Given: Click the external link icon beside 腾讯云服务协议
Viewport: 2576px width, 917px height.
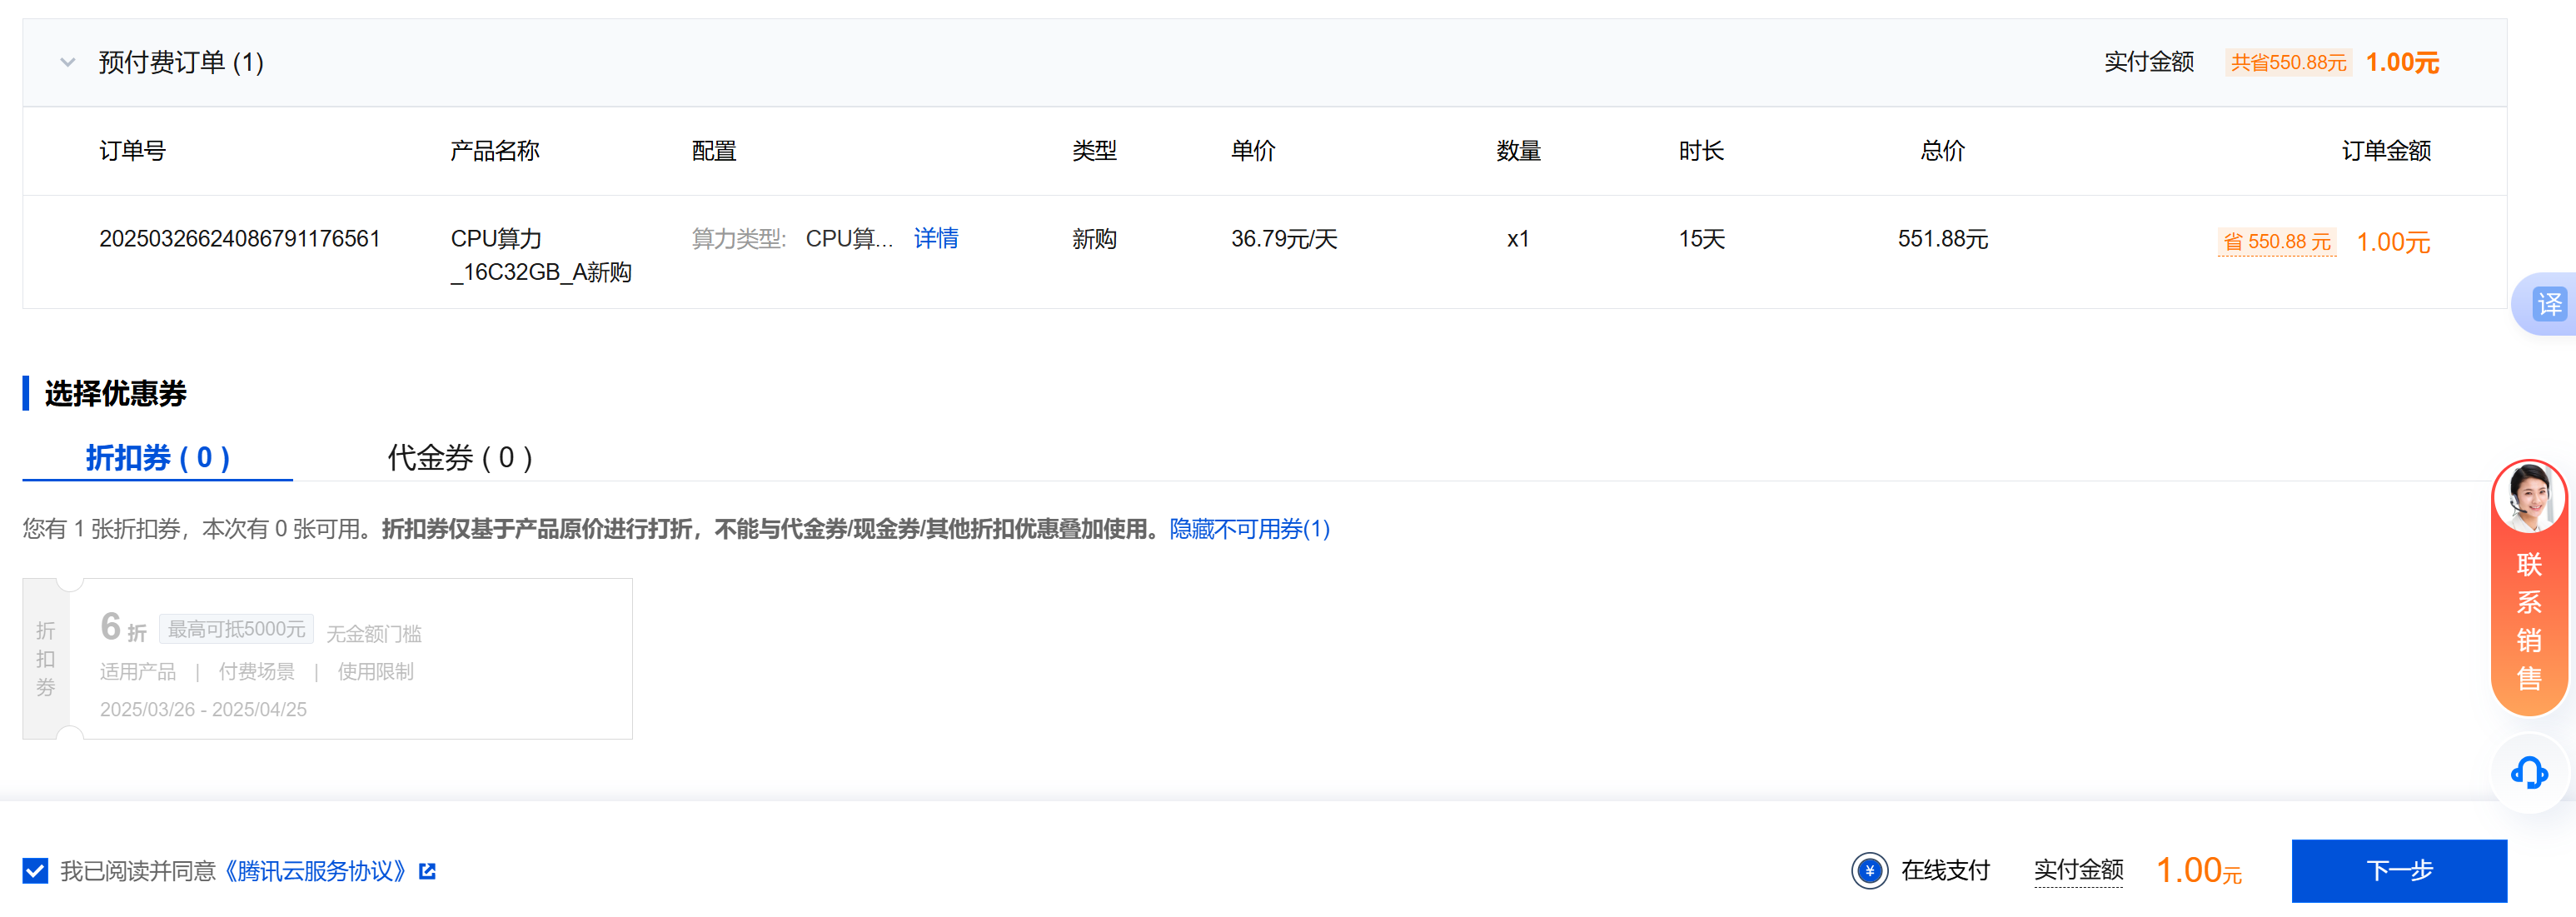Looking at the screenshot, I should [x=428, y=871].
